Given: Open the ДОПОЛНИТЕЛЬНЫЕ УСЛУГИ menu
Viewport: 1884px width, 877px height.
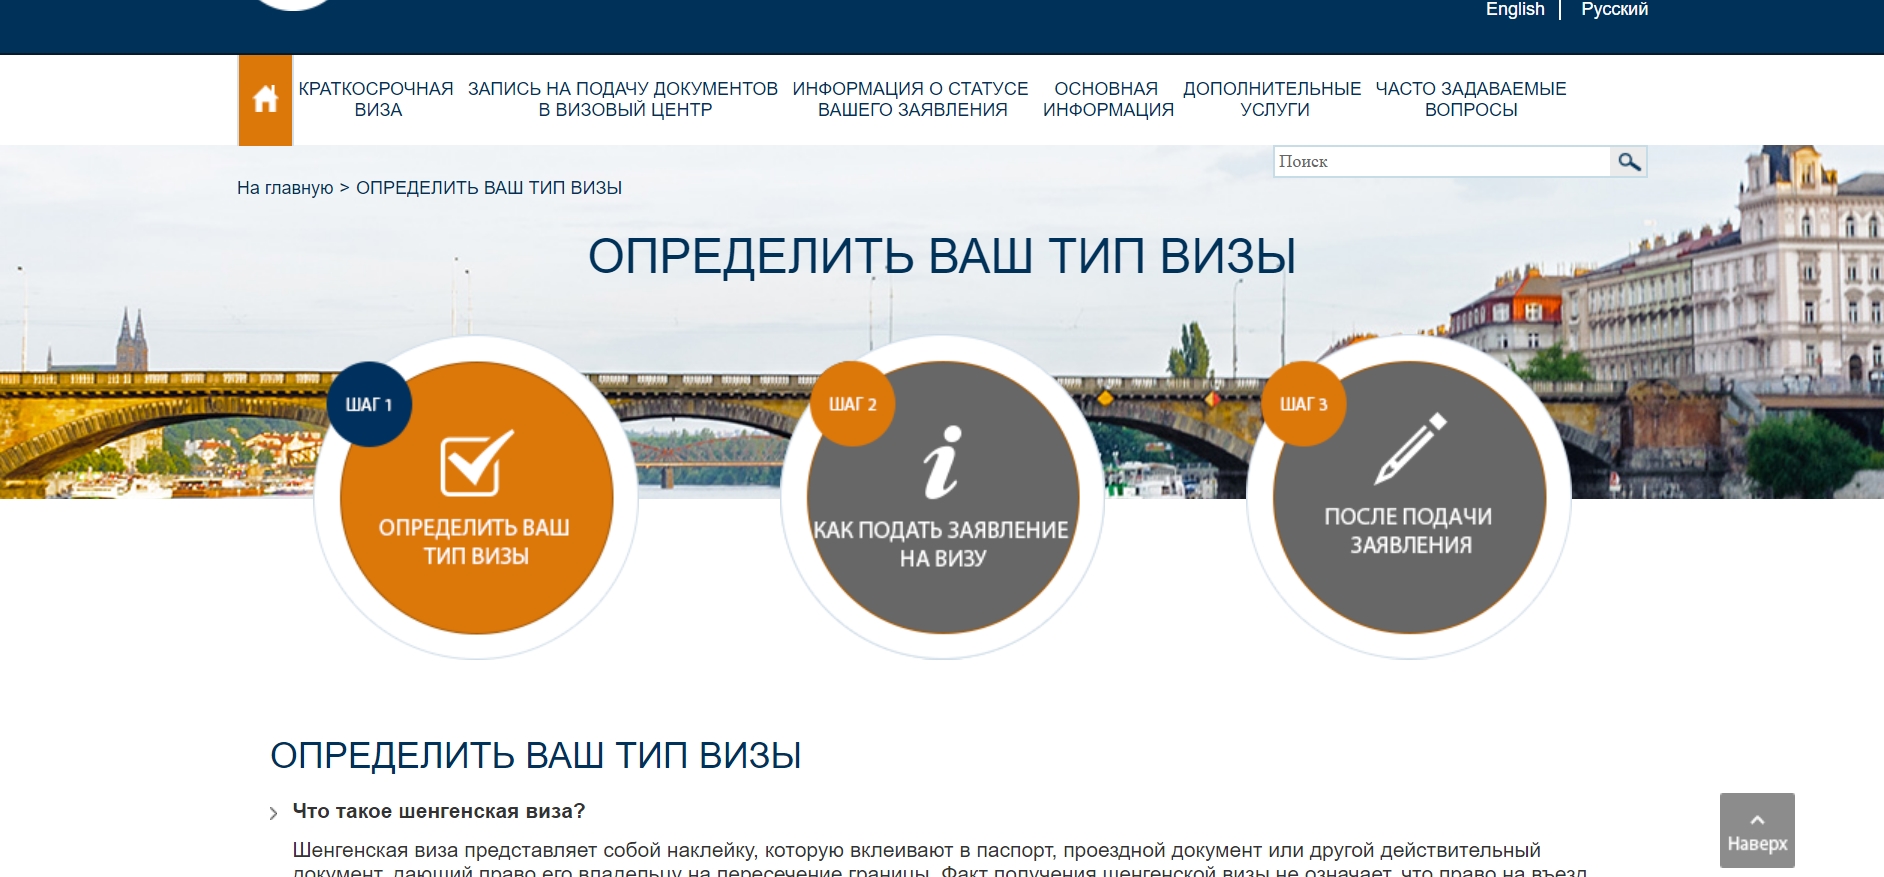Looking at the screenshot, I should click(1272, 100).
